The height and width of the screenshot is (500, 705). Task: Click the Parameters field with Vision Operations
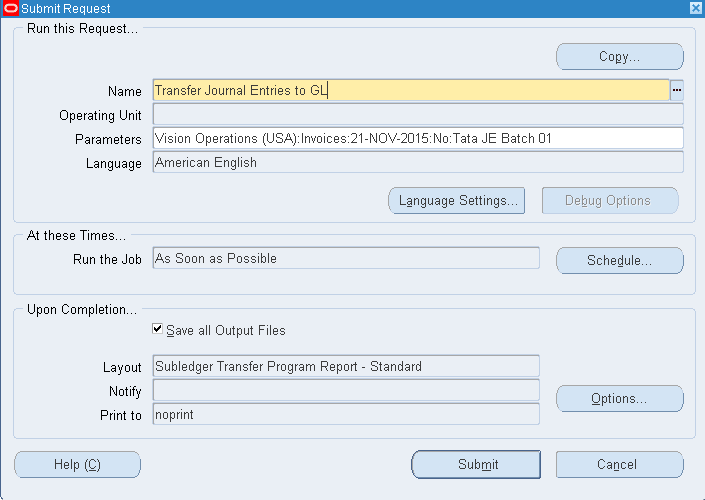tap(417, 139)
